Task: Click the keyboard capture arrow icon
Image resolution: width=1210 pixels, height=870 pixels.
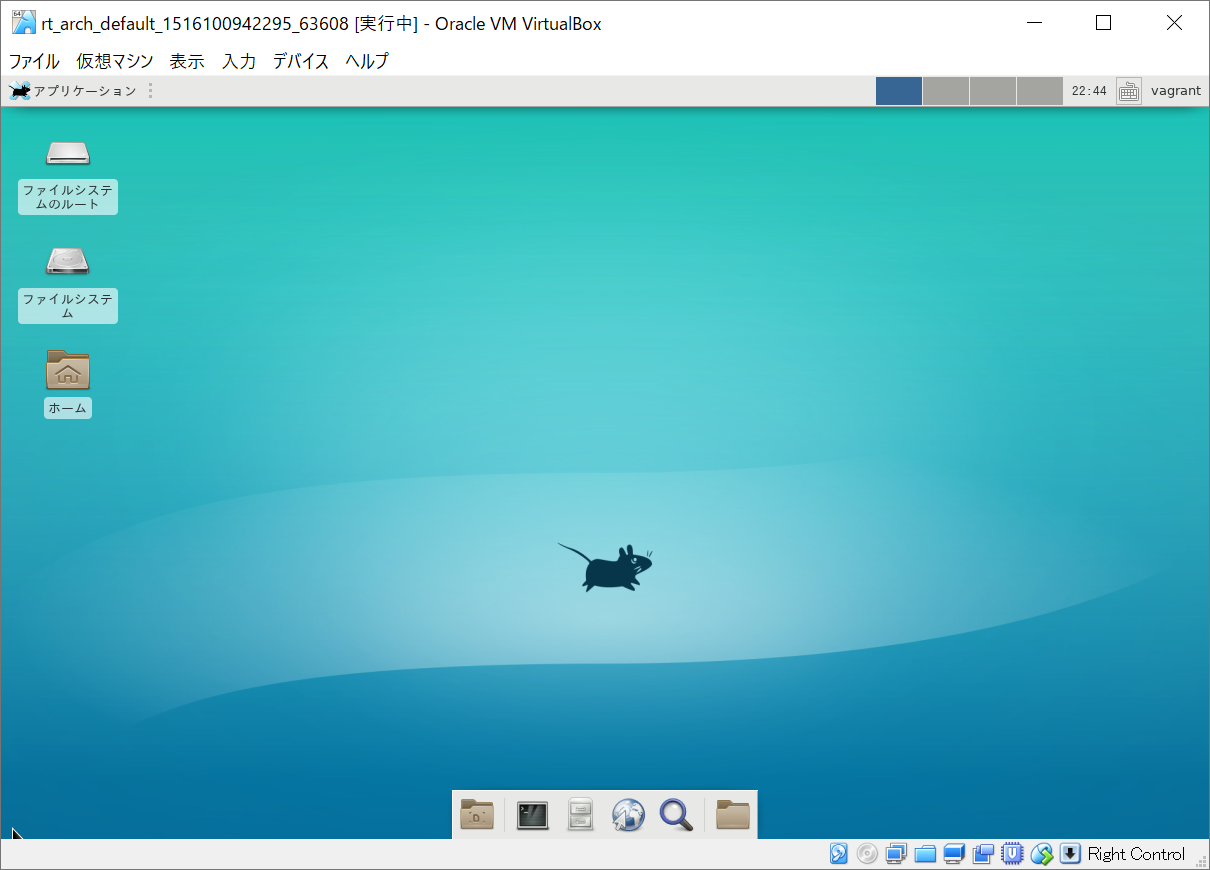Action: point(1070,854)
